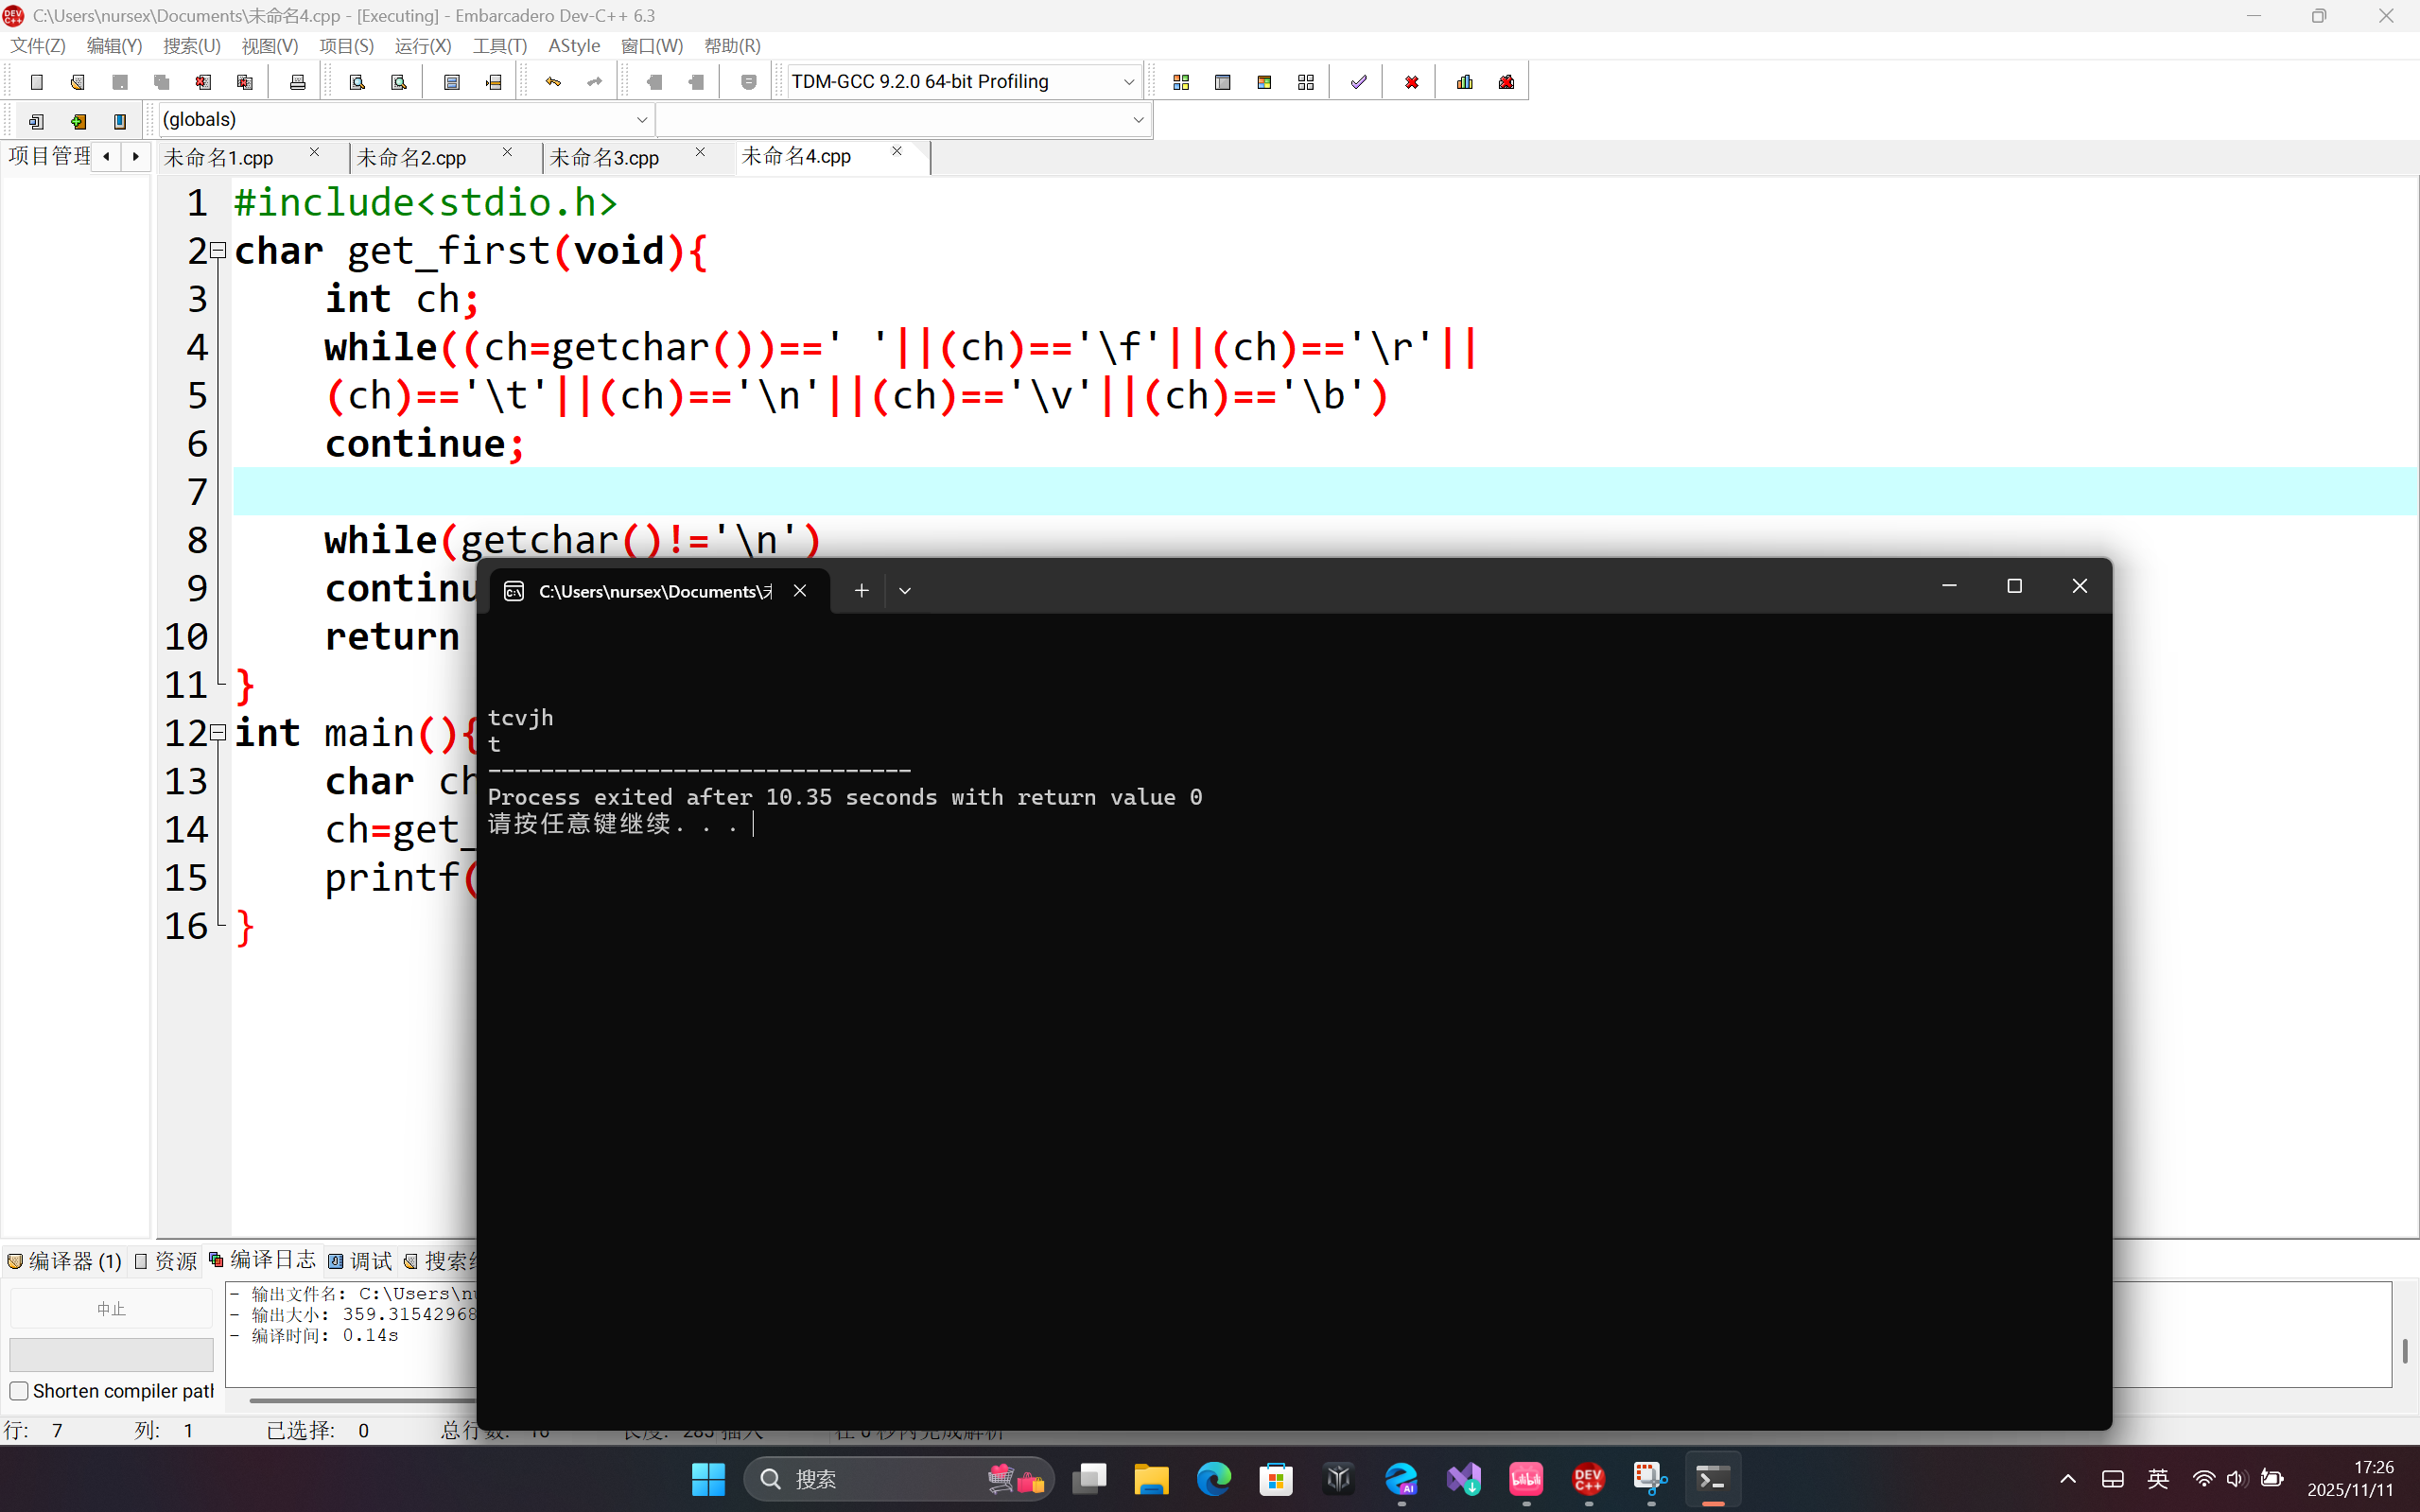
Task: Click the Print toolbar icon
Action: [297, 82]
